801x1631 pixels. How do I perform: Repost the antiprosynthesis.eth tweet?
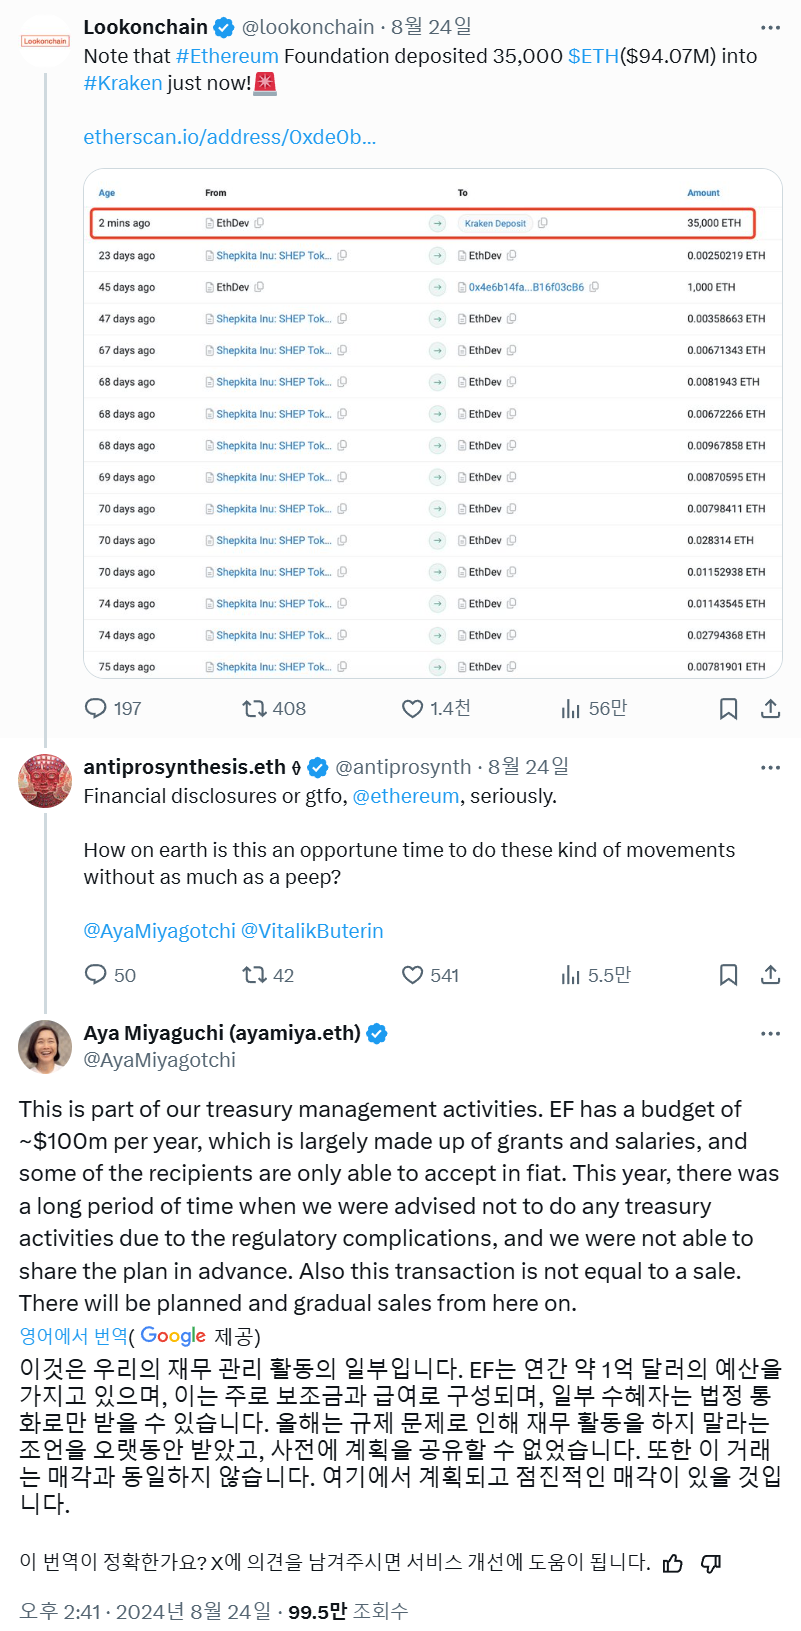(x=254, y=975)
